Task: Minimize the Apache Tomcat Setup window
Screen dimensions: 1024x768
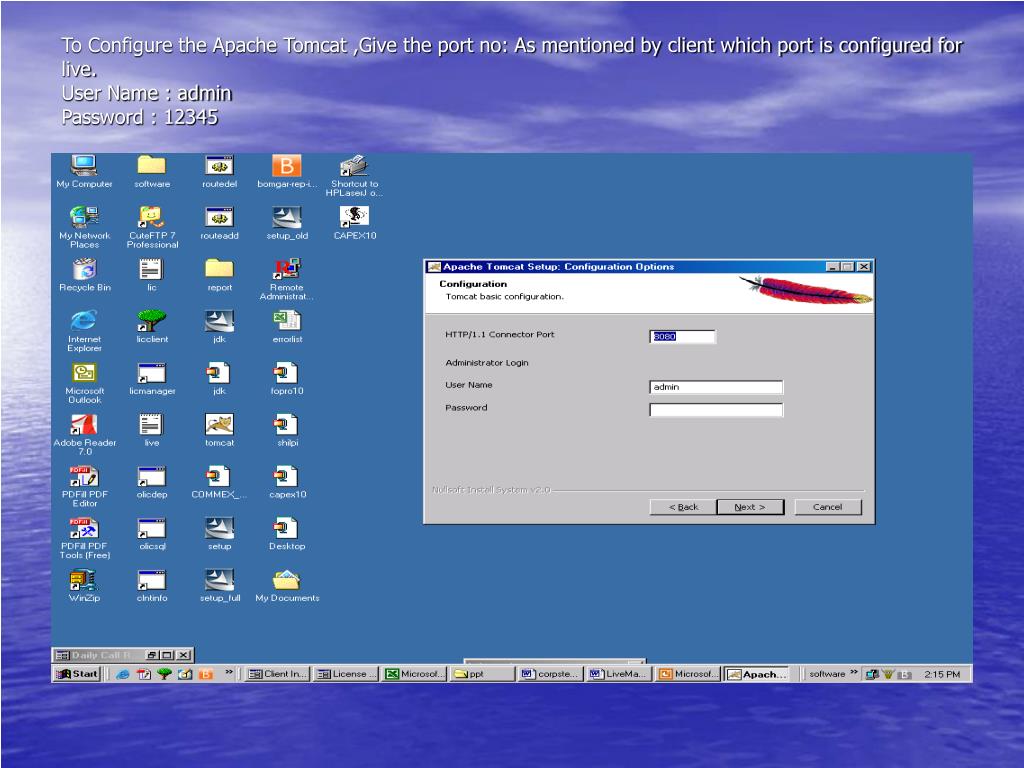Action: [x=833, y=266]
